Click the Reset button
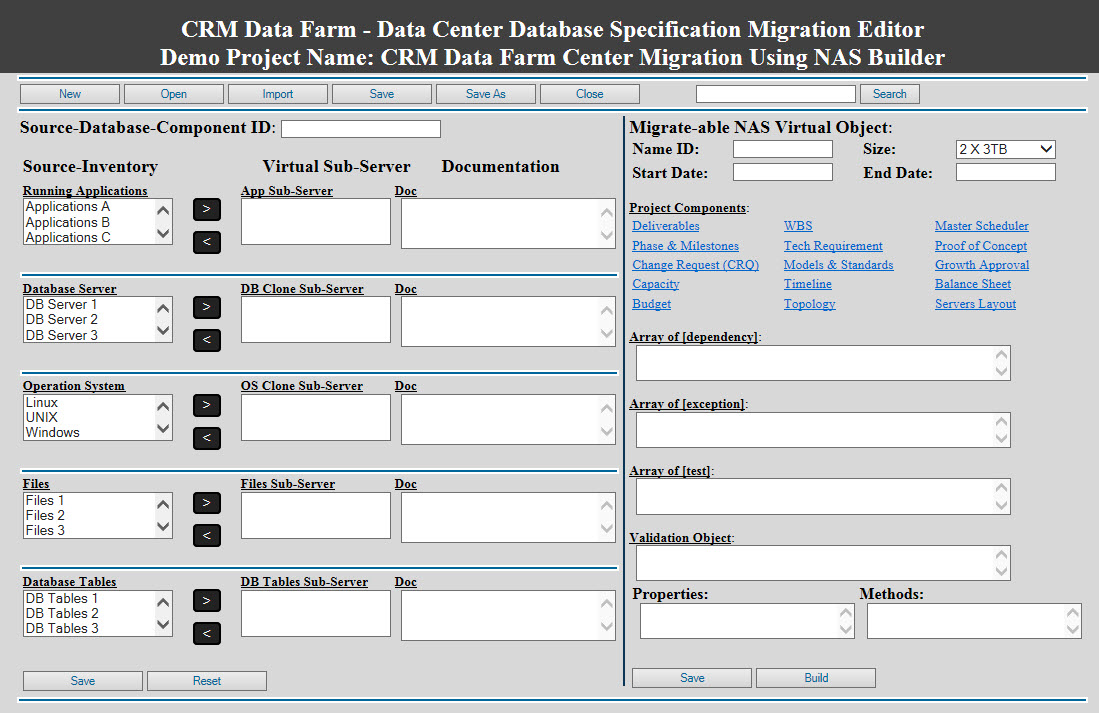 206,680
